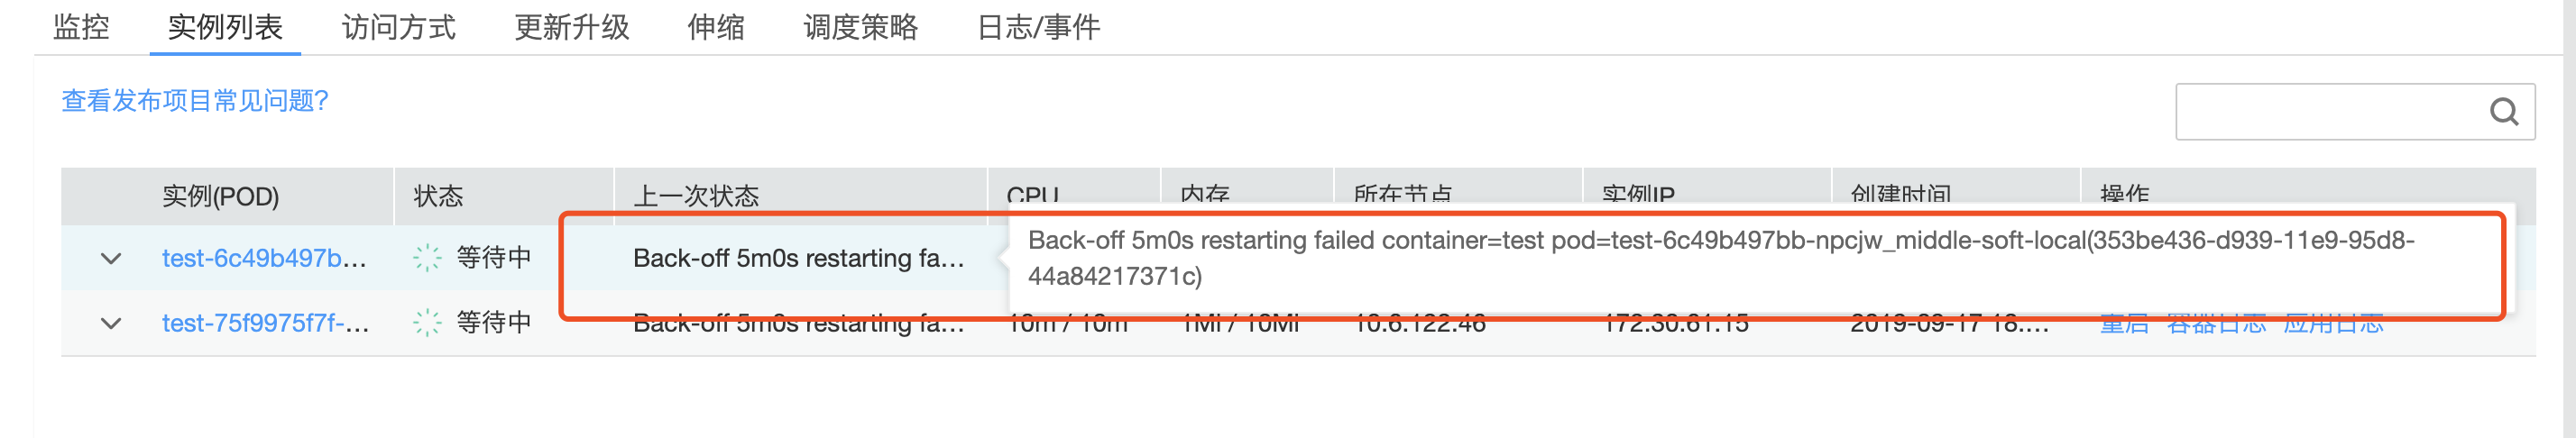Click the search magnifier icon
Viewport: 2576px width, 438px height.
click(2503, 112)
